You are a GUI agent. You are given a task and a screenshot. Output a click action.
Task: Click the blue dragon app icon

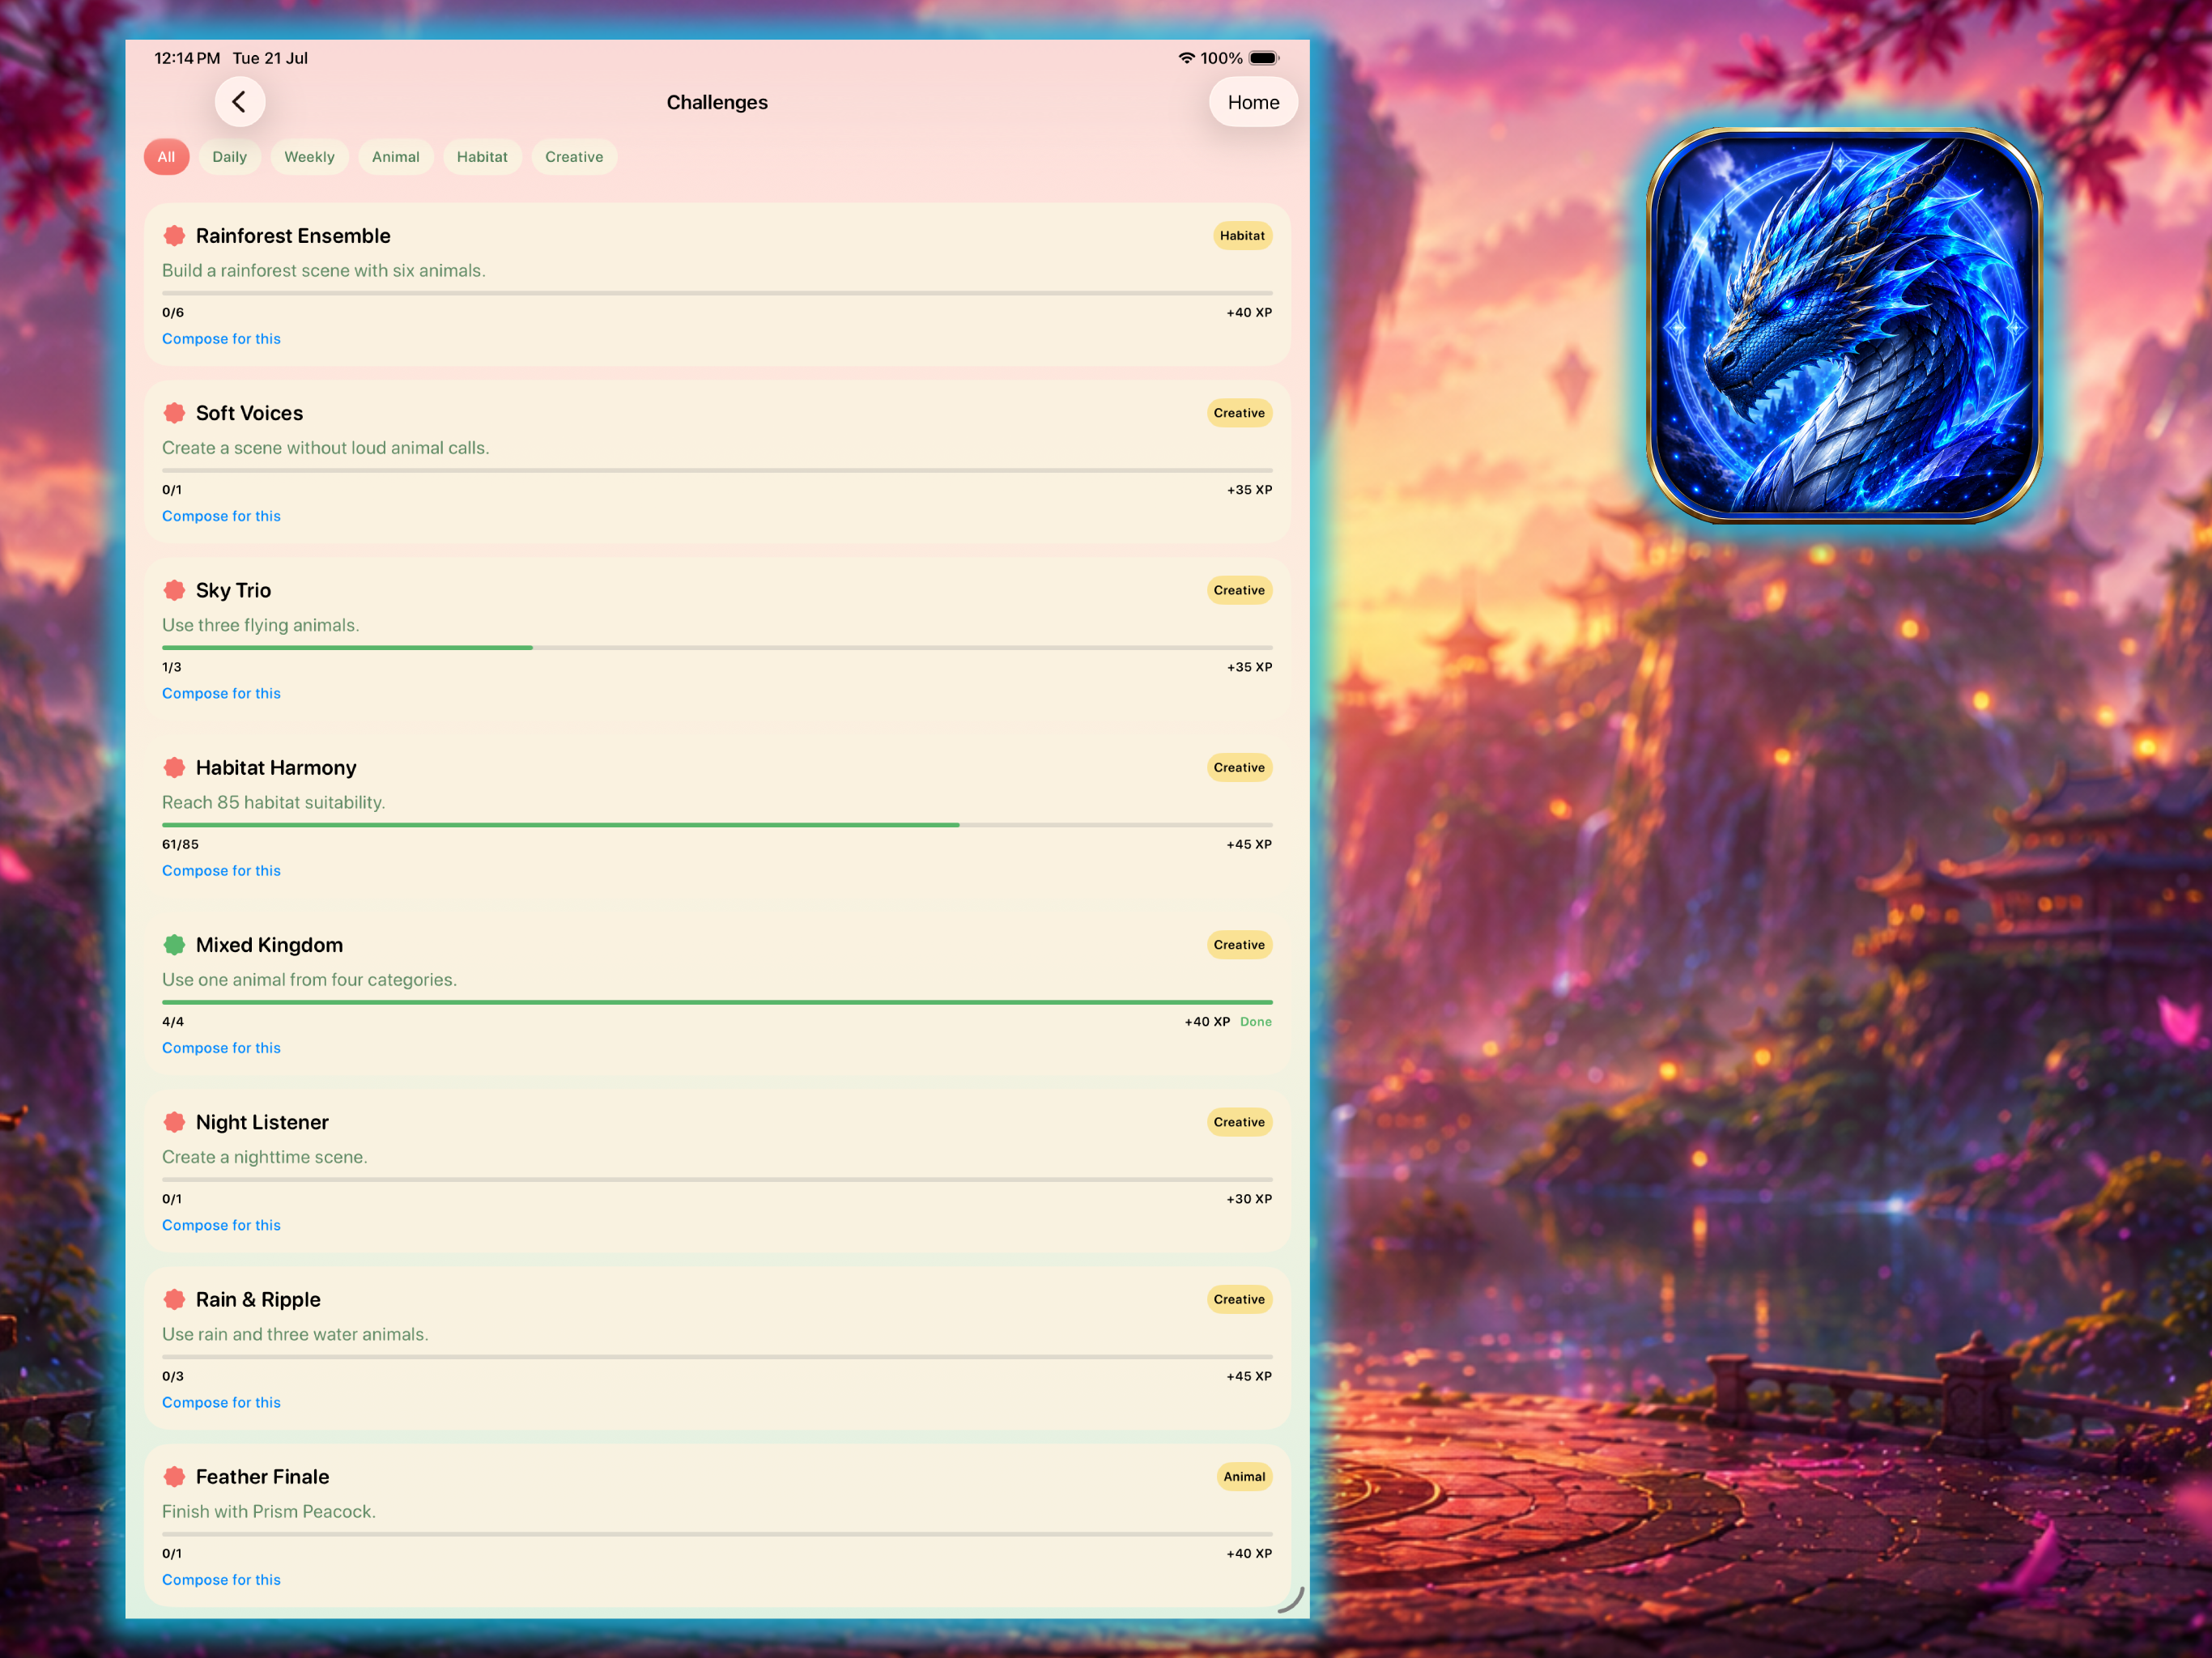click(x=1844, y=325)
